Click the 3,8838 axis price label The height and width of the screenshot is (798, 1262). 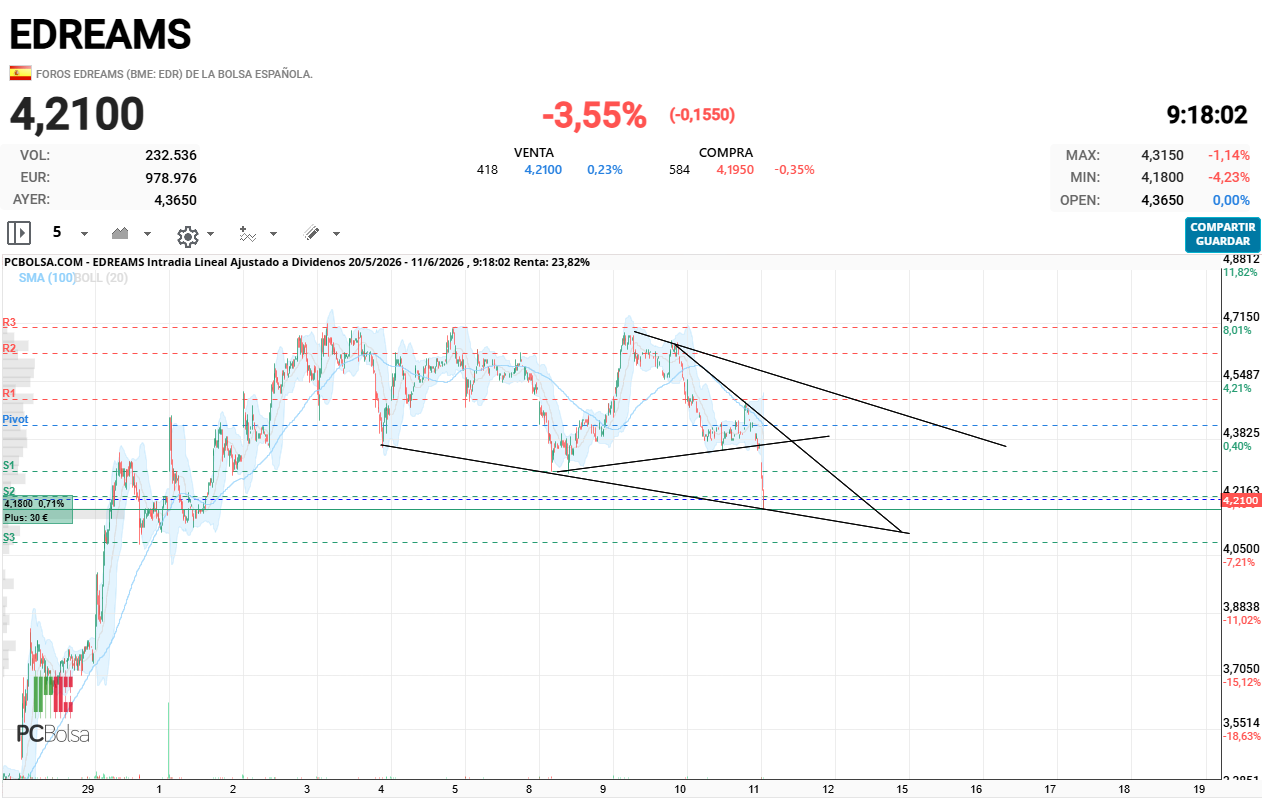[1243, 607]
